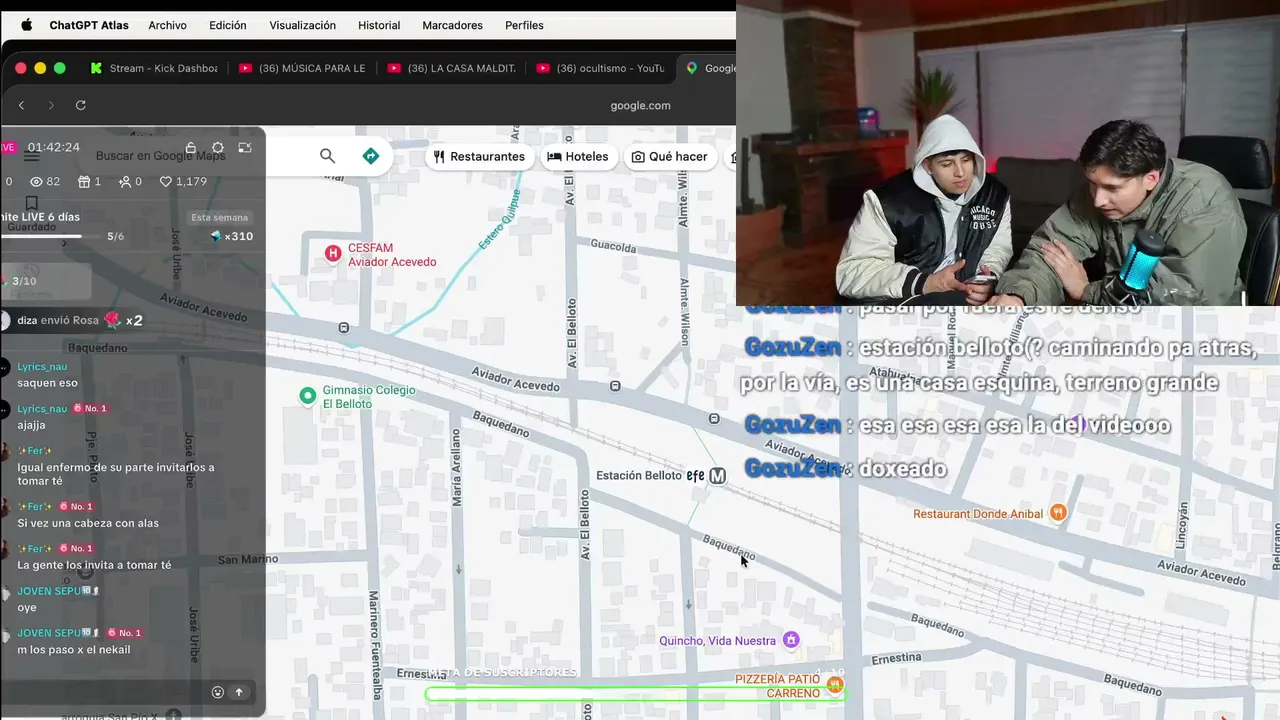Open the Marcadores menu
Image resolution: width=1280 pixels, height=720 pixels.
pos(452,25)
